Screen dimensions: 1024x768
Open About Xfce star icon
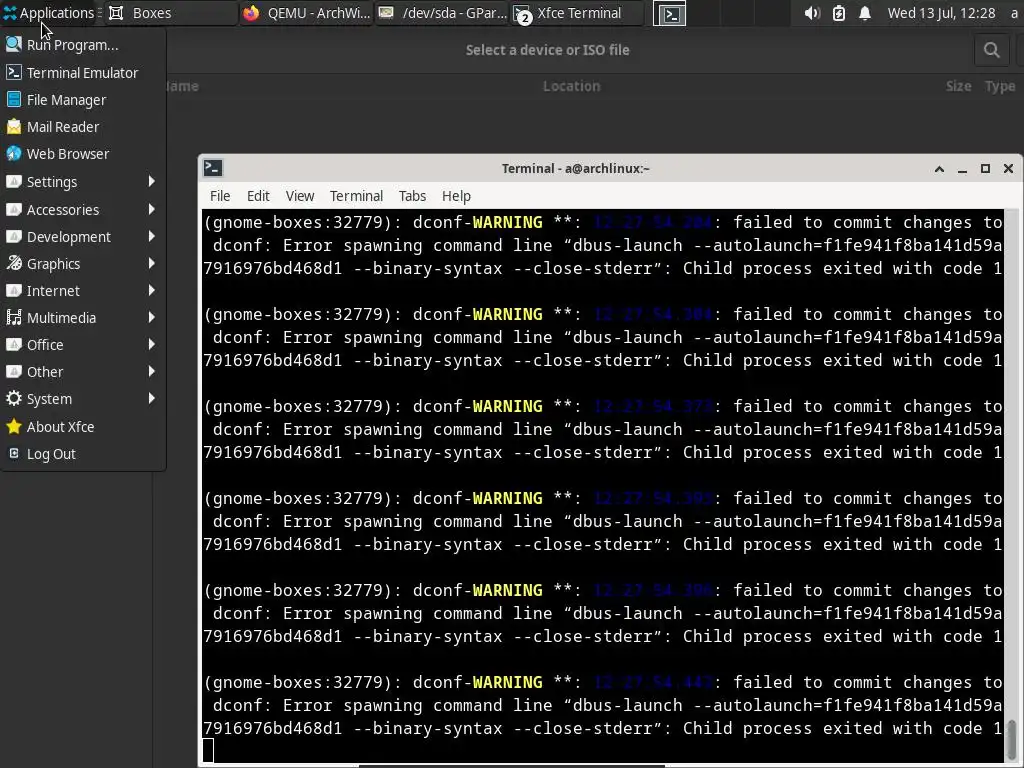click(x=13, y=426)
